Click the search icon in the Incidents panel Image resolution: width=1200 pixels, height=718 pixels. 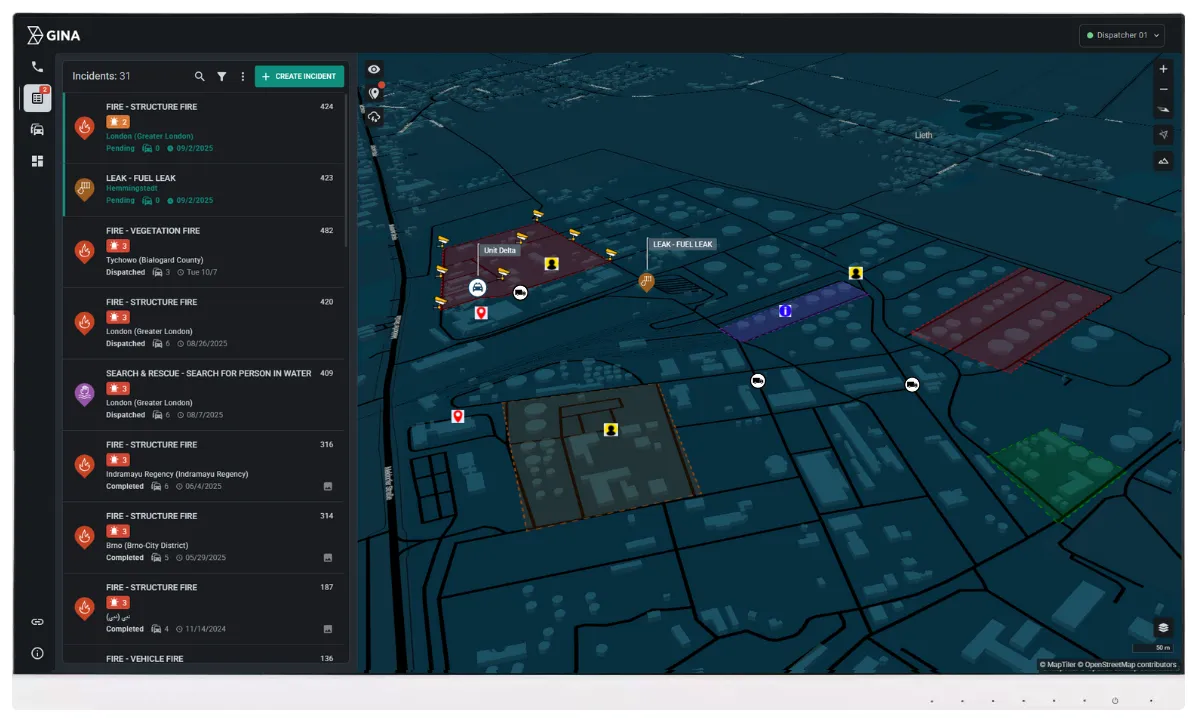pos(199,76)
